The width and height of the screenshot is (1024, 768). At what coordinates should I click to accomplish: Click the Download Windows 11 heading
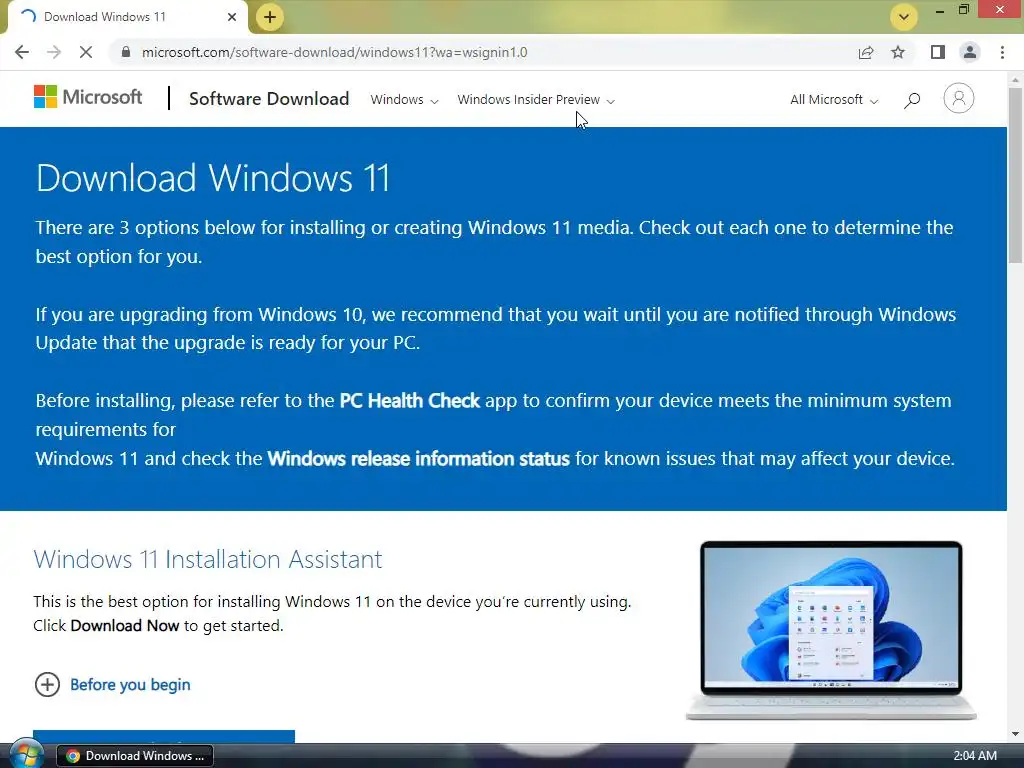click(213, 178)
